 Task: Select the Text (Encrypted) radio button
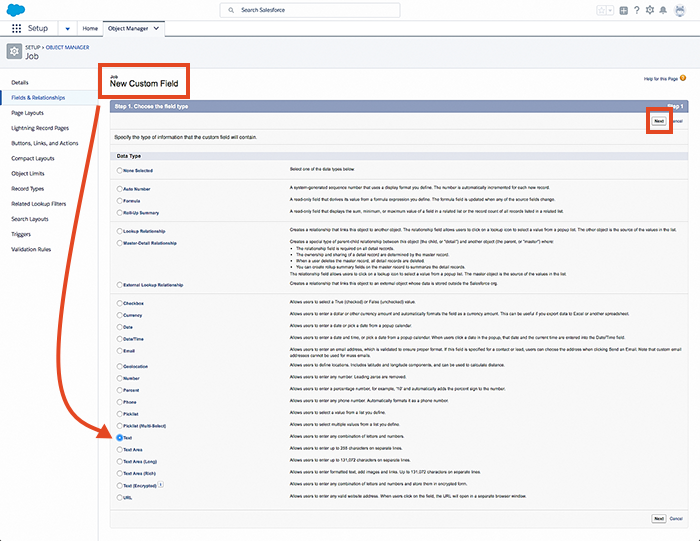pyautogui.click(x=120, y=485)
